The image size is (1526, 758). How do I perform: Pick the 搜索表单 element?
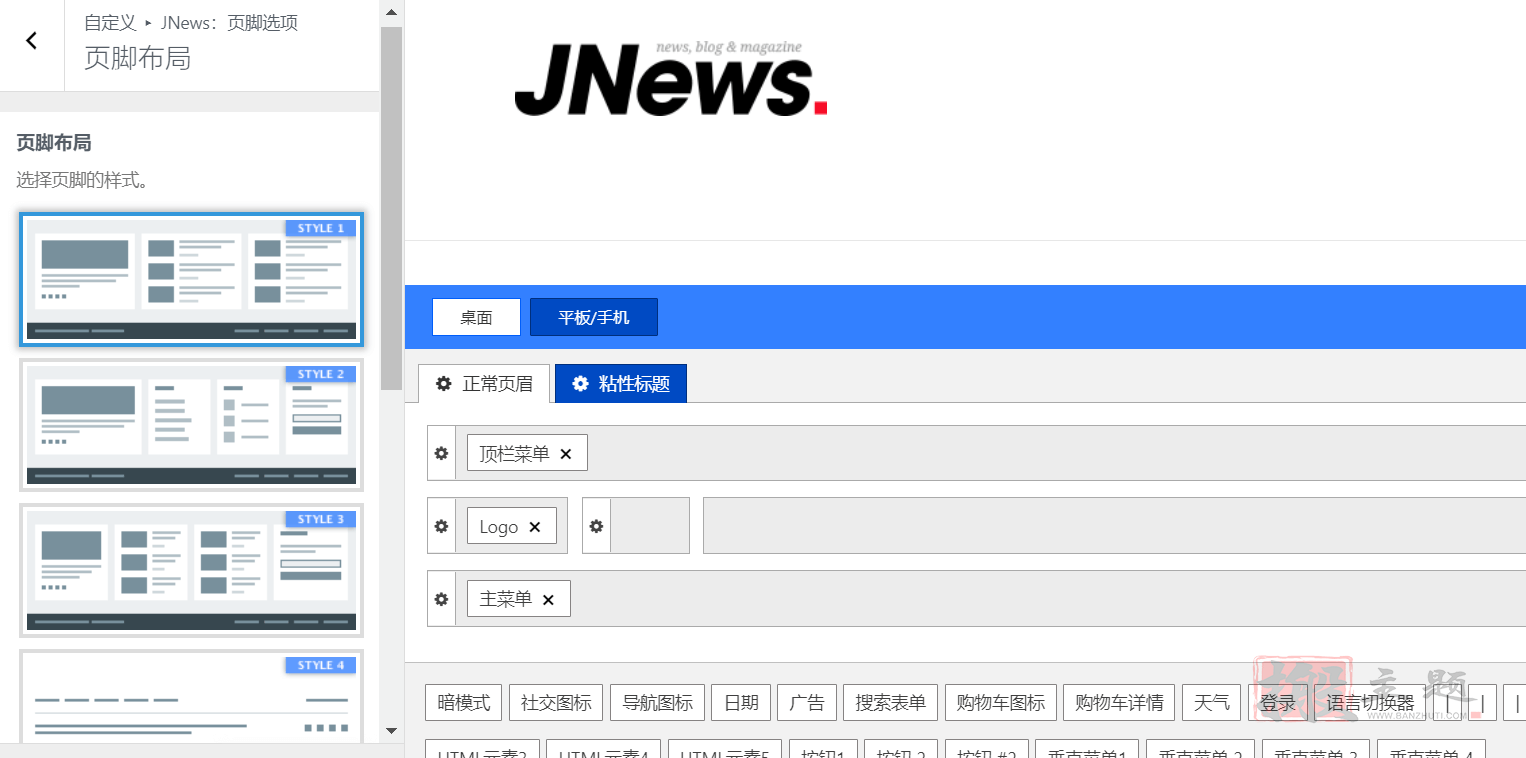pos(891,703)
